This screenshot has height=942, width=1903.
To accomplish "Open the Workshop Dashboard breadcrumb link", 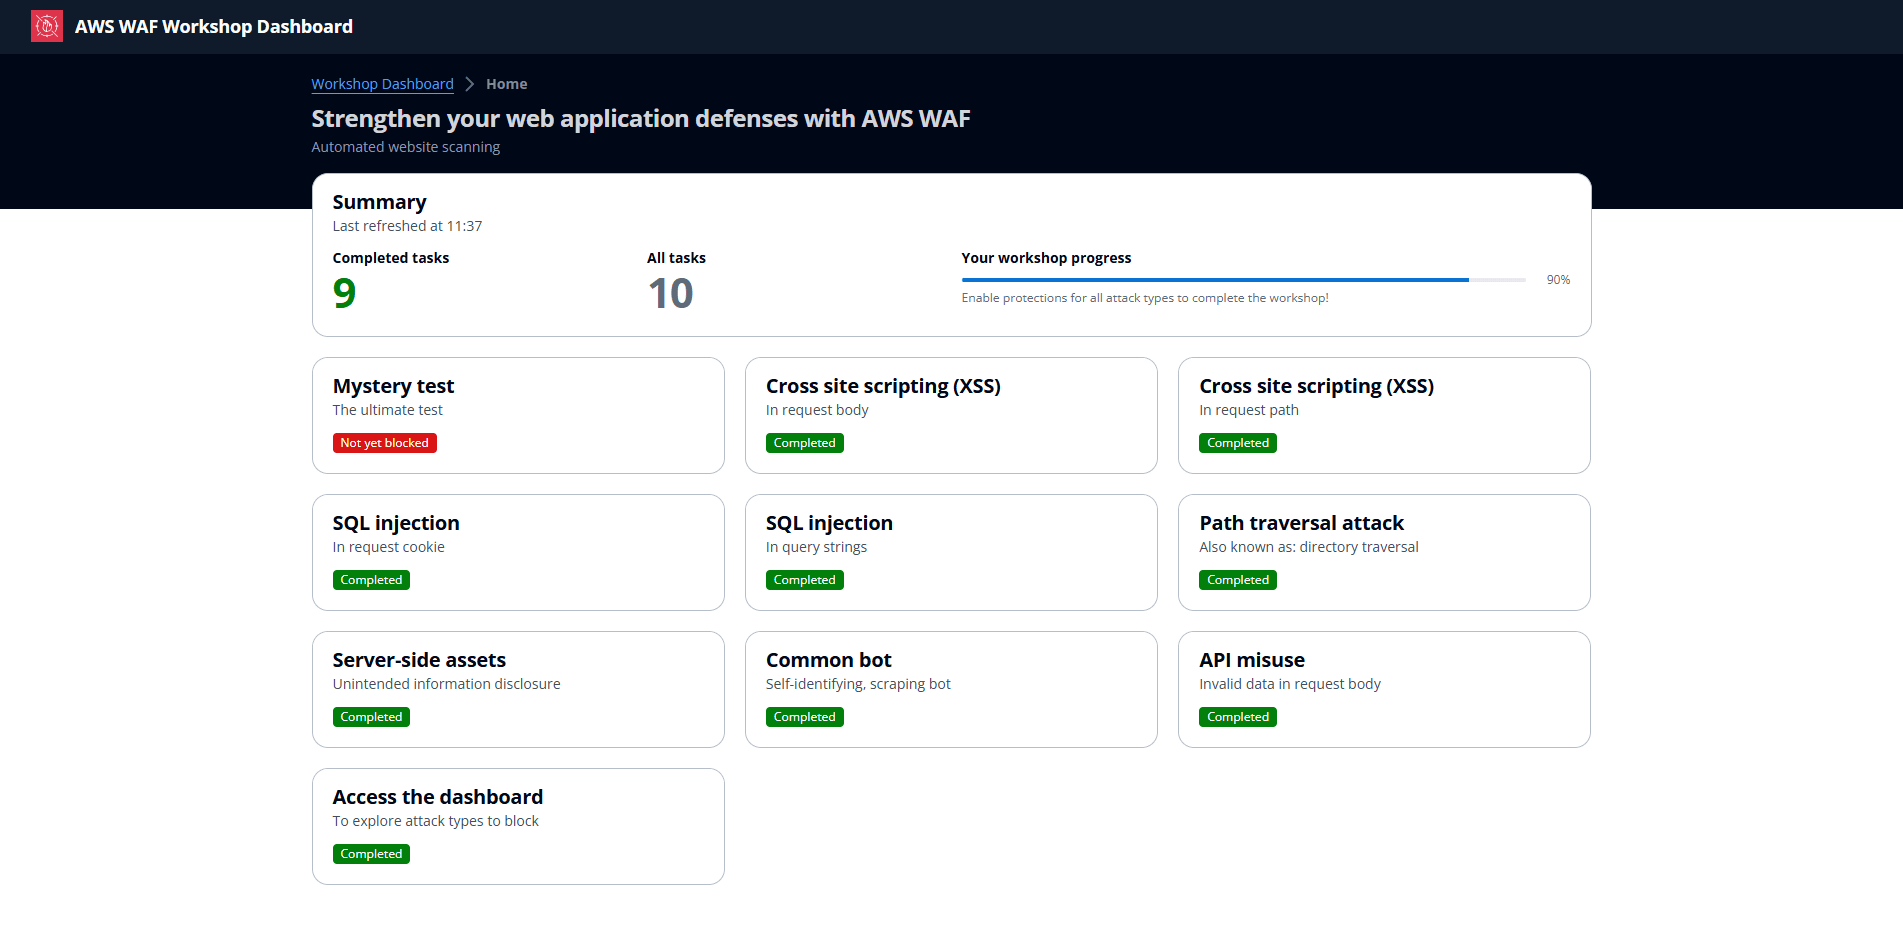I will (382, 84).
